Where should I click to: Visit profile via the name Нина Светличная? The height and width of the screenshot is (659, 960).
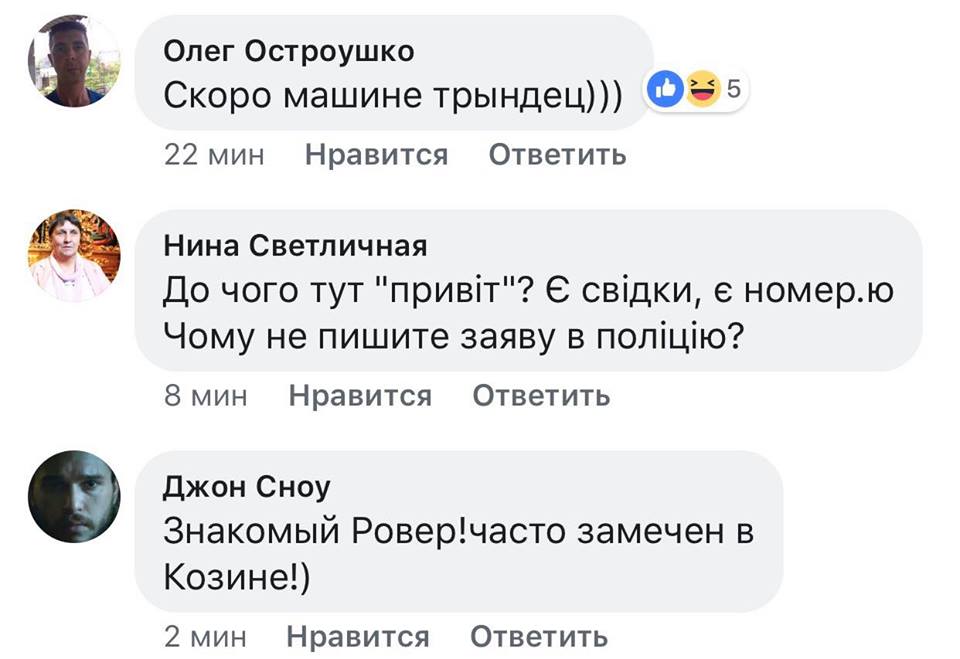pos(295,246)
